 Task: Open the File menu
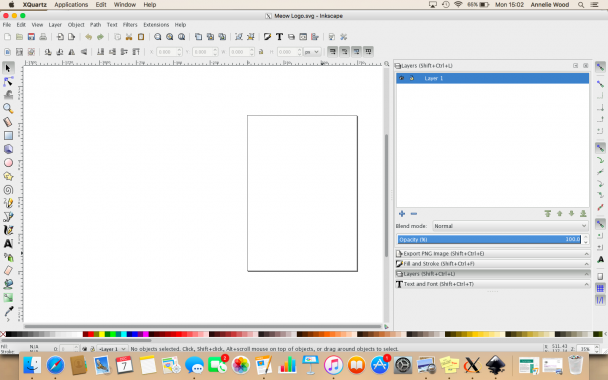(7, 25)
